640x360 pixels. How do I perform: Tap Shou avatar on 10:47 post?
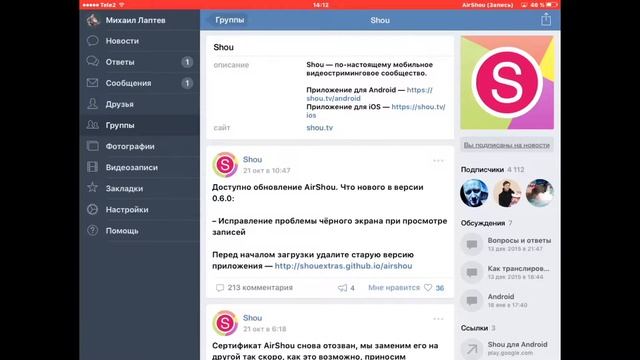225,164
